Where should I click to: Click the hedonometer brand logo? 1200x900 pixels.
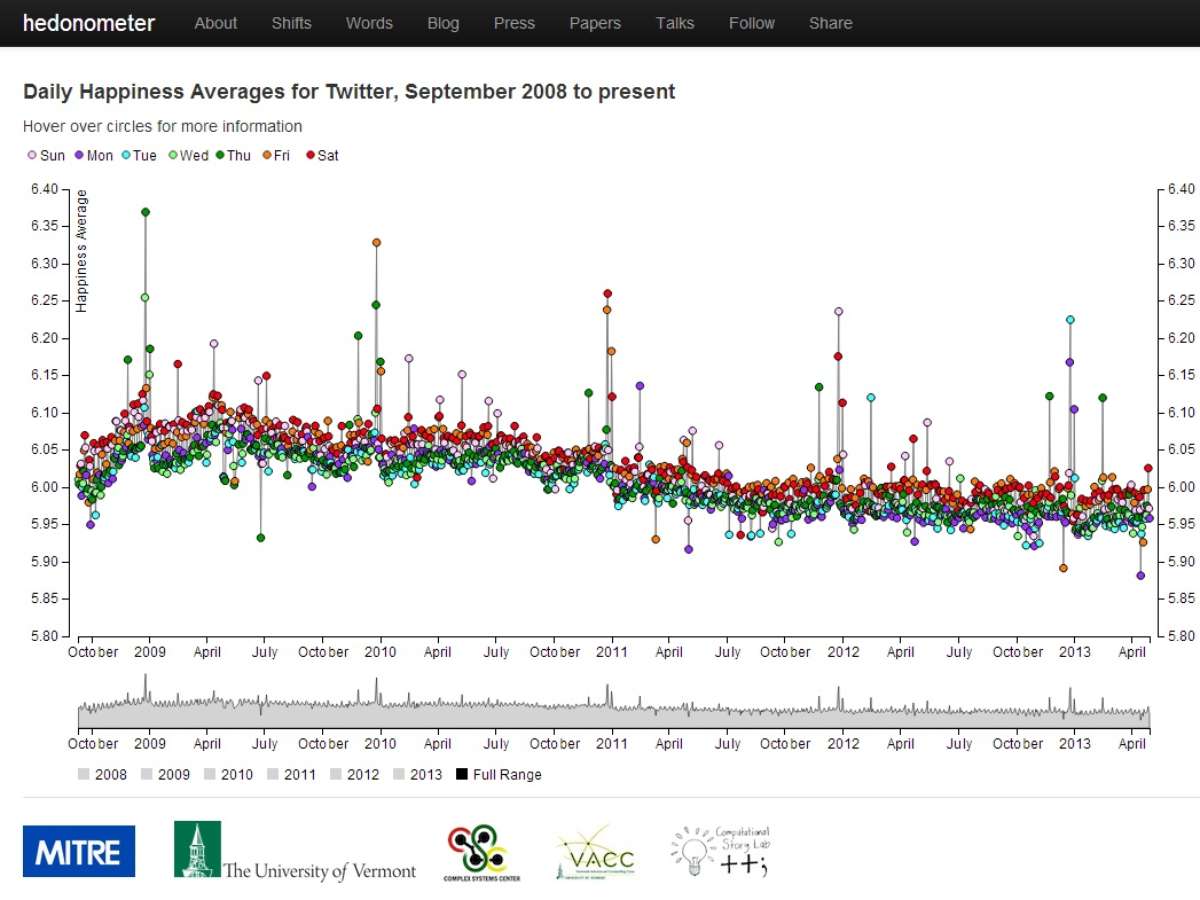88,23
